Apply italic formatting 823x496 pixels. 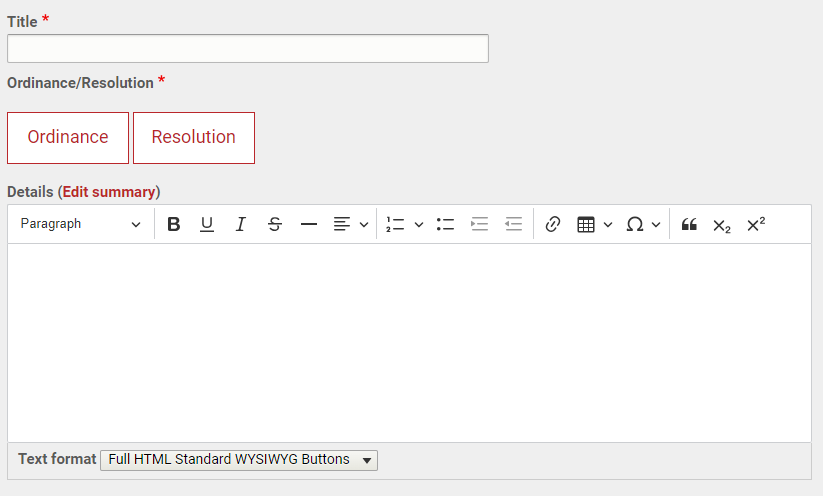coord(240,224)
